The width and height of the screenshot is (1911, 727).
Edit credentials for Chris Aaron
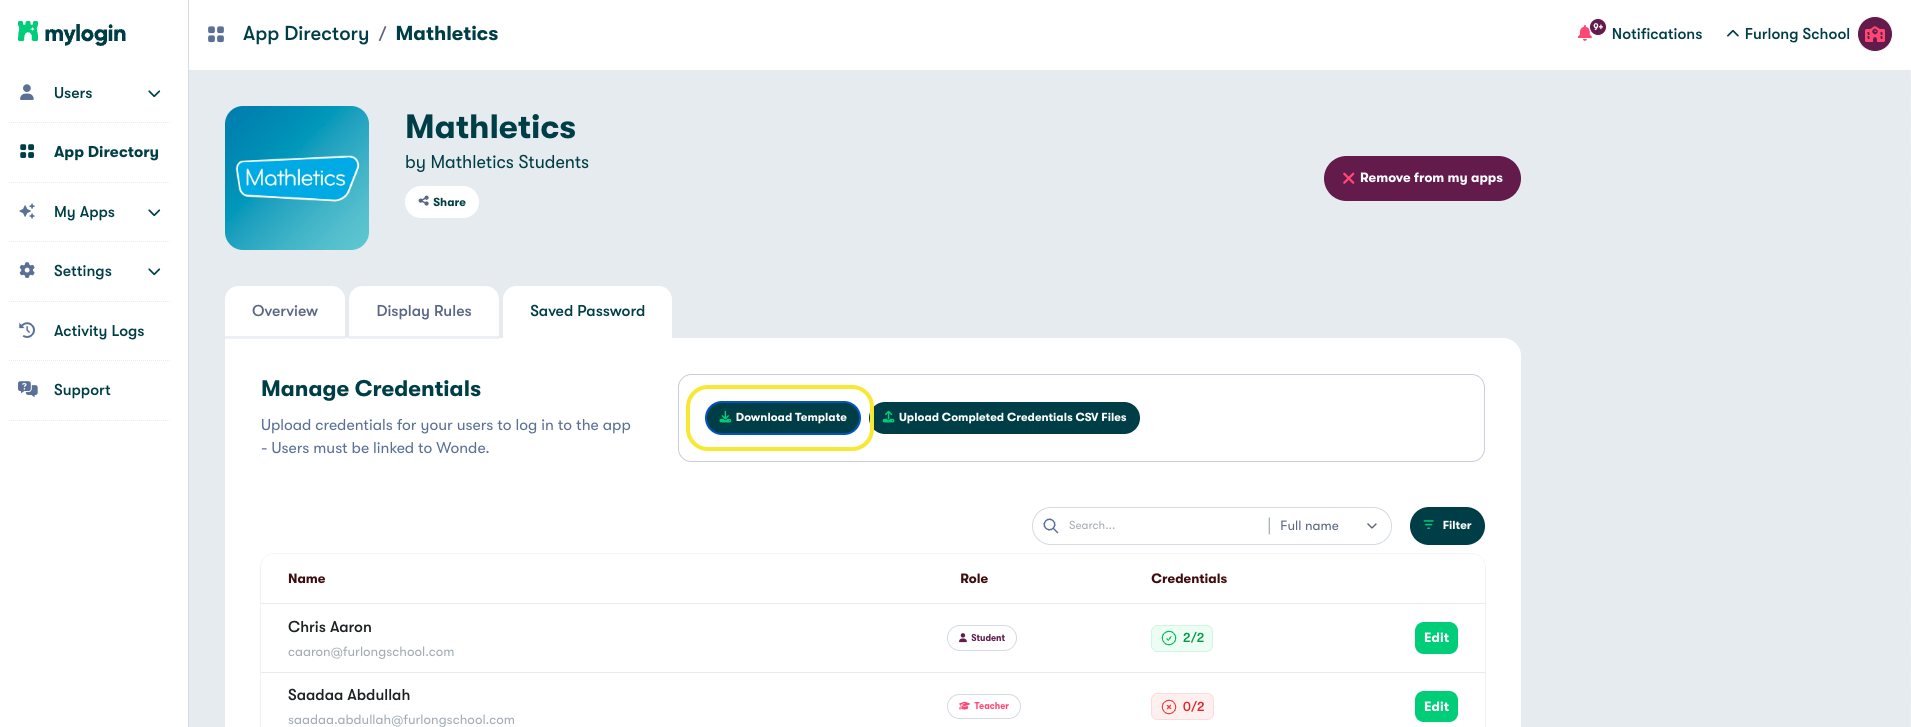(1436, 638)
